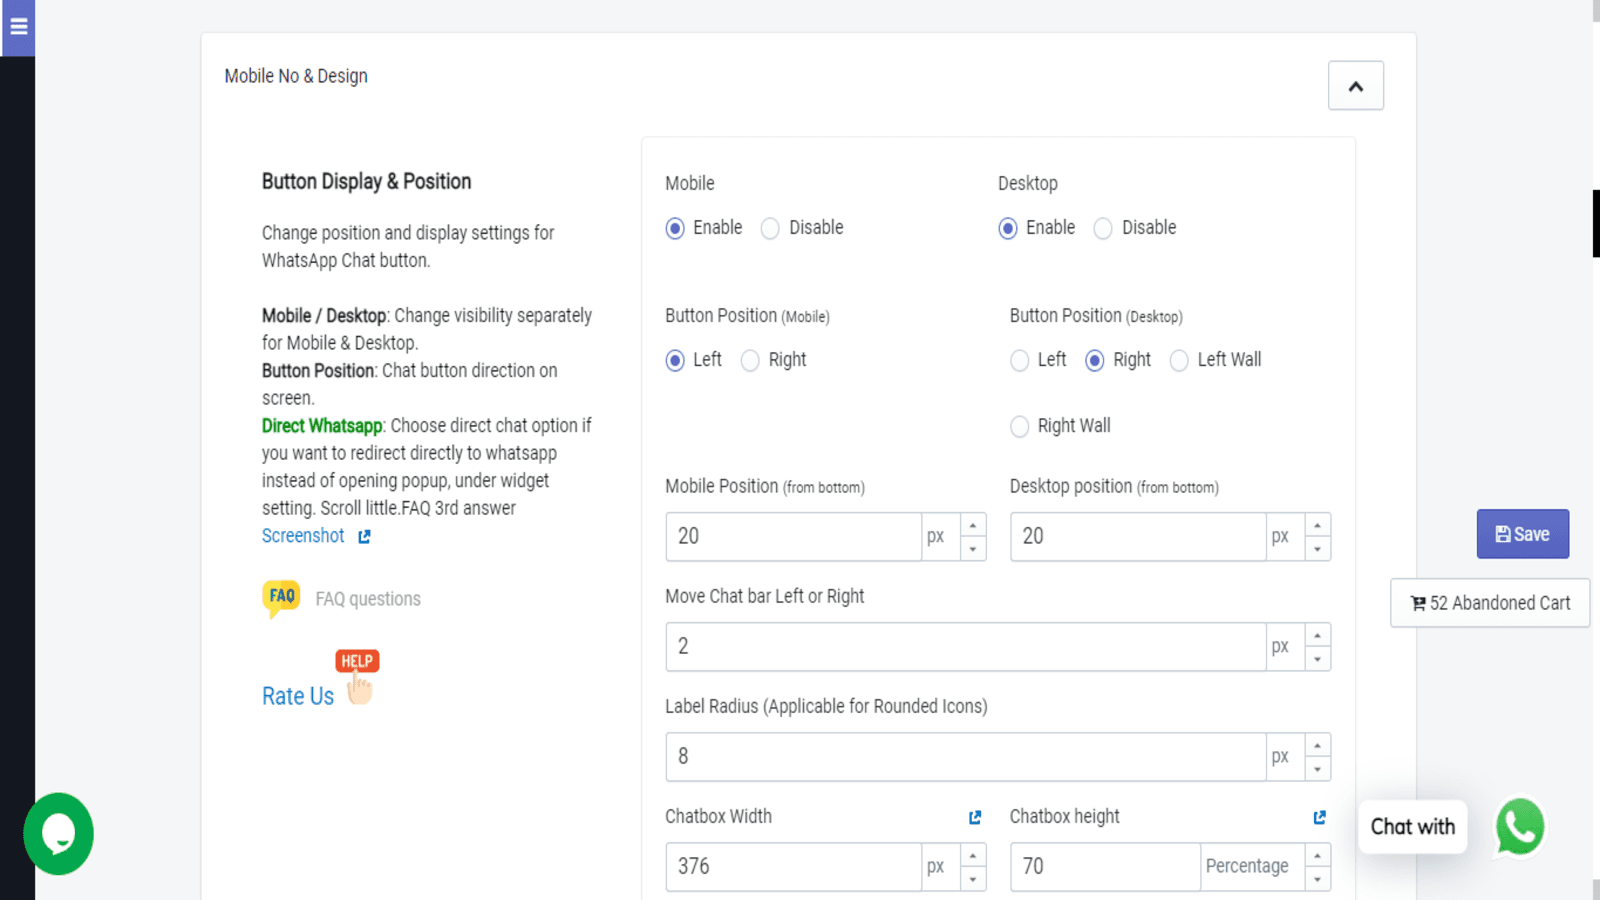This screenshot has height=900, width=1600.
Task: Click the Chatbox Width expand icon
Action: point(973,817)
